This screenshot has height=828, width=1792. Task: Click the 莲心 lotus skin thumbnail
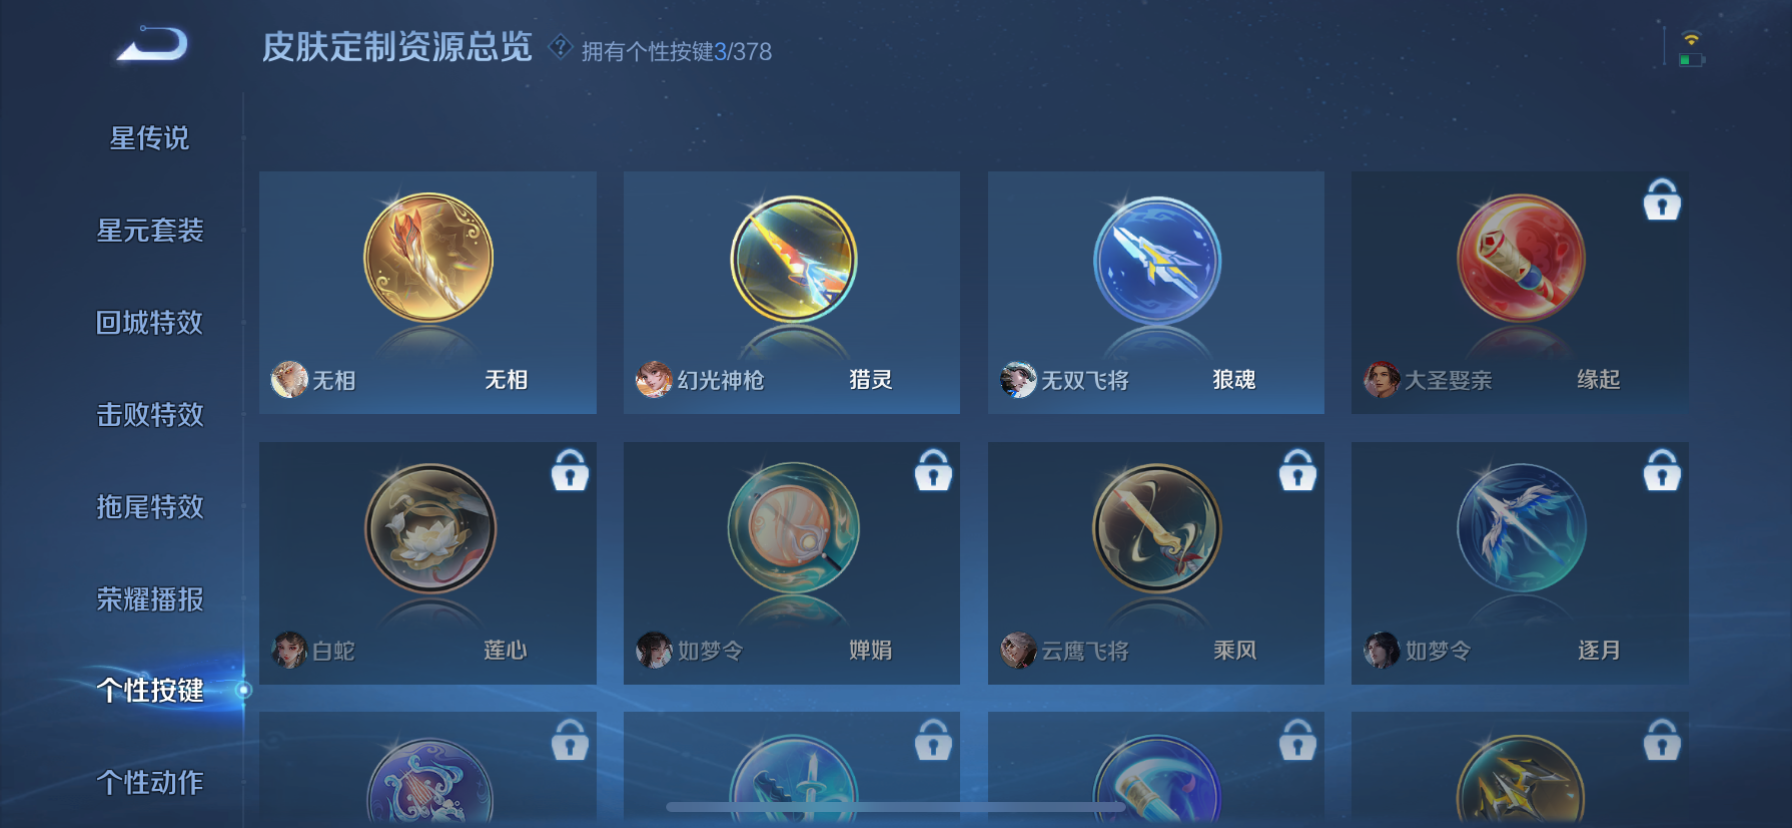click(430, 528)
